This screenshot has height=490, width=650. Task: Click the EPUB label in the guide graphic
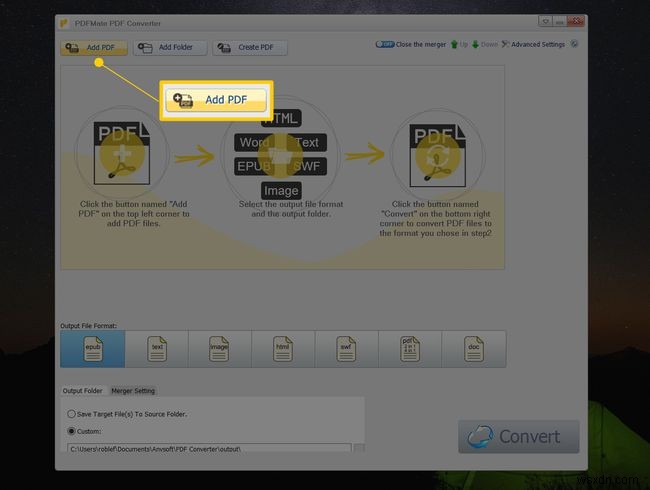pyautogui.click(x=254, y=166)
